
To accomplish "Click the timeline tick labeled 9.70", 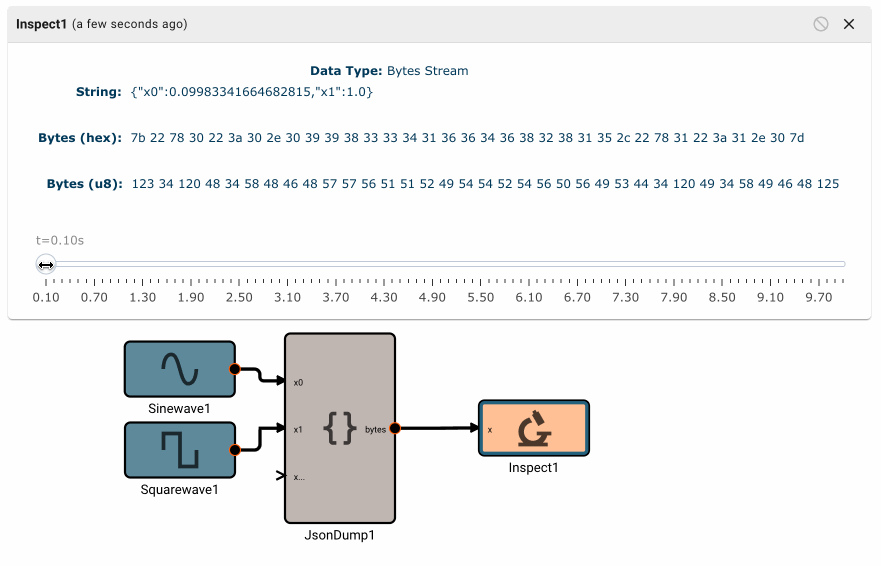I will [819, 297].
